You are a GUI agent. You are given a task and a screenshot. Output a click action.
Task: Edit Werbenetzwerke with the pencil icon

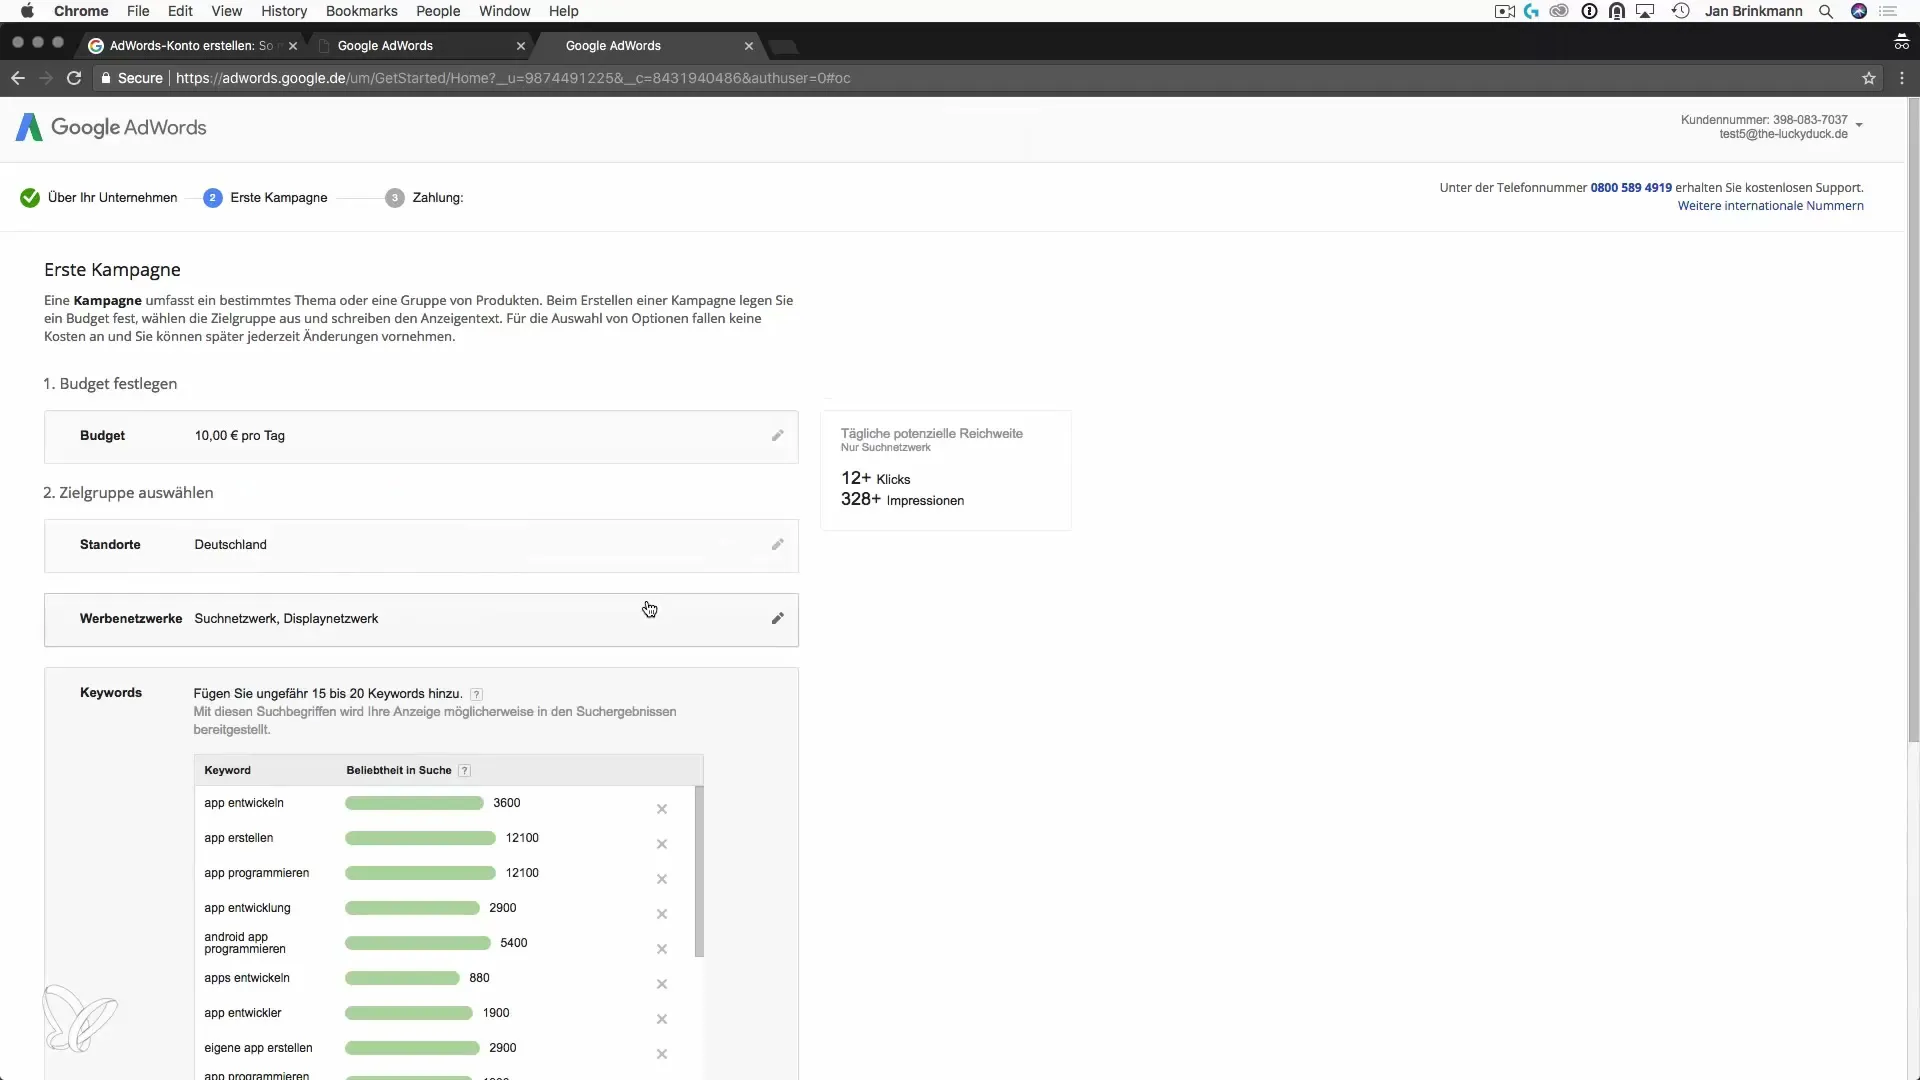(777, 619)
